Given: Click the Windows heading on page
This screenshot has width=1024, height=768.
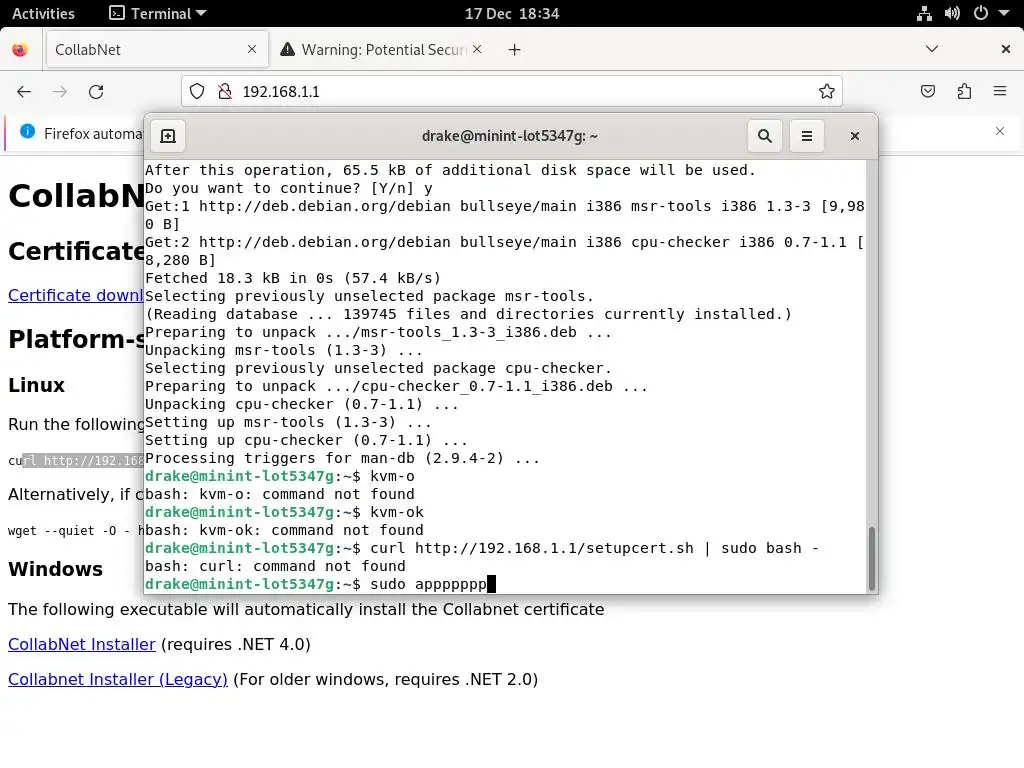Looking at the screenshot, I should (56, 569).
